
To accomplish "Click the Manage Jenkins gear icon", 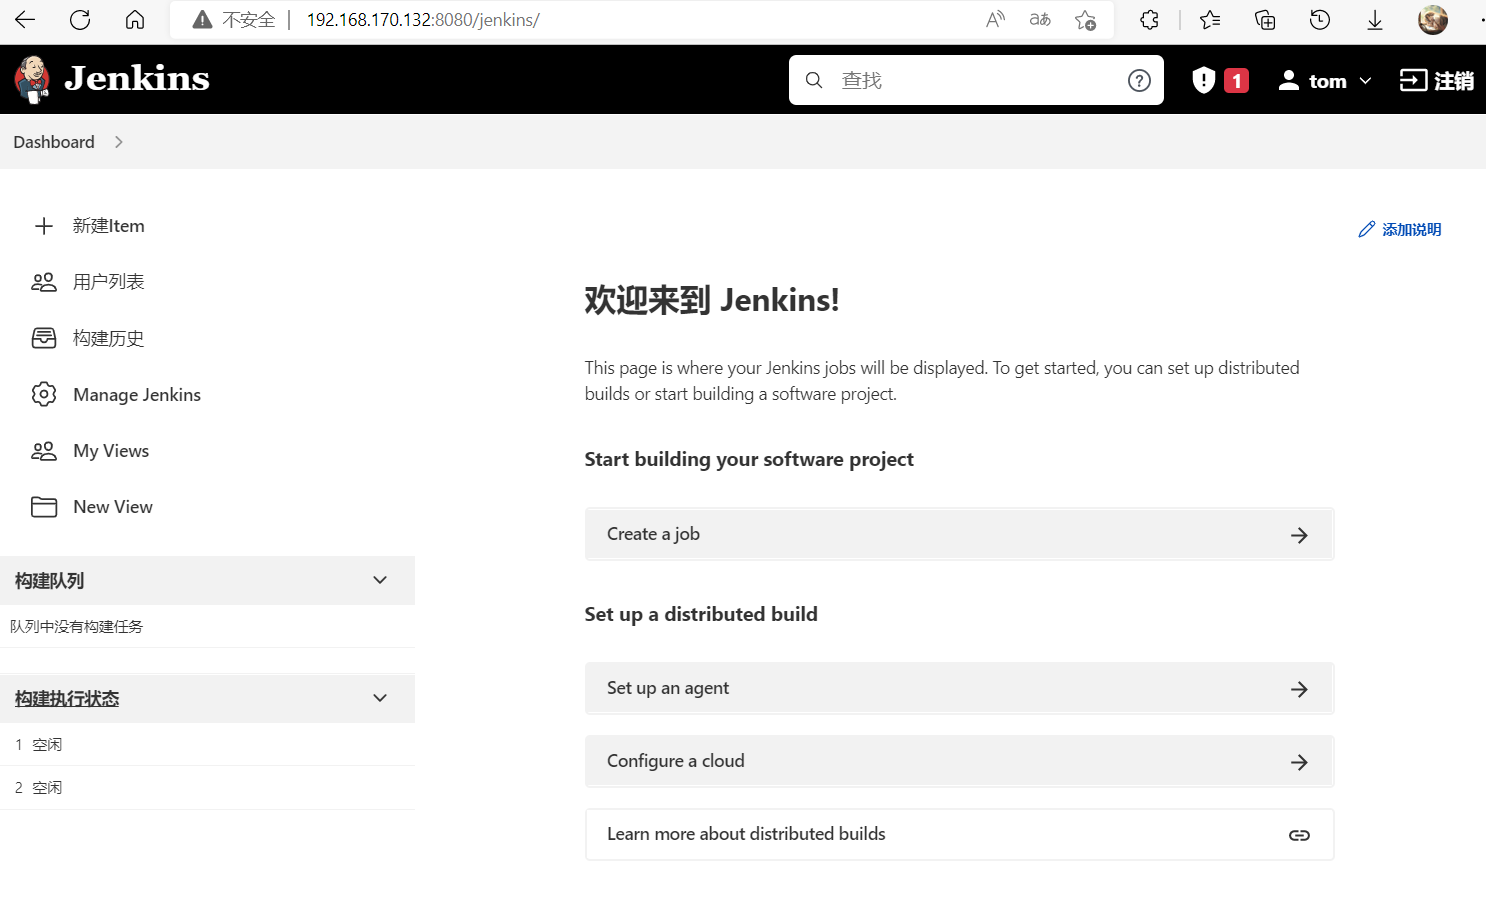I will pos(44,394).
